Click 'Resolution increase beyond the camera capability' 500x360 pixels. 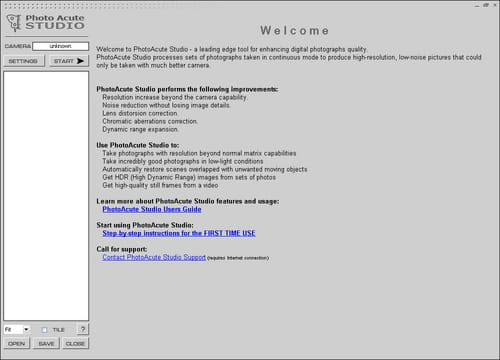(x=175, y=97)
